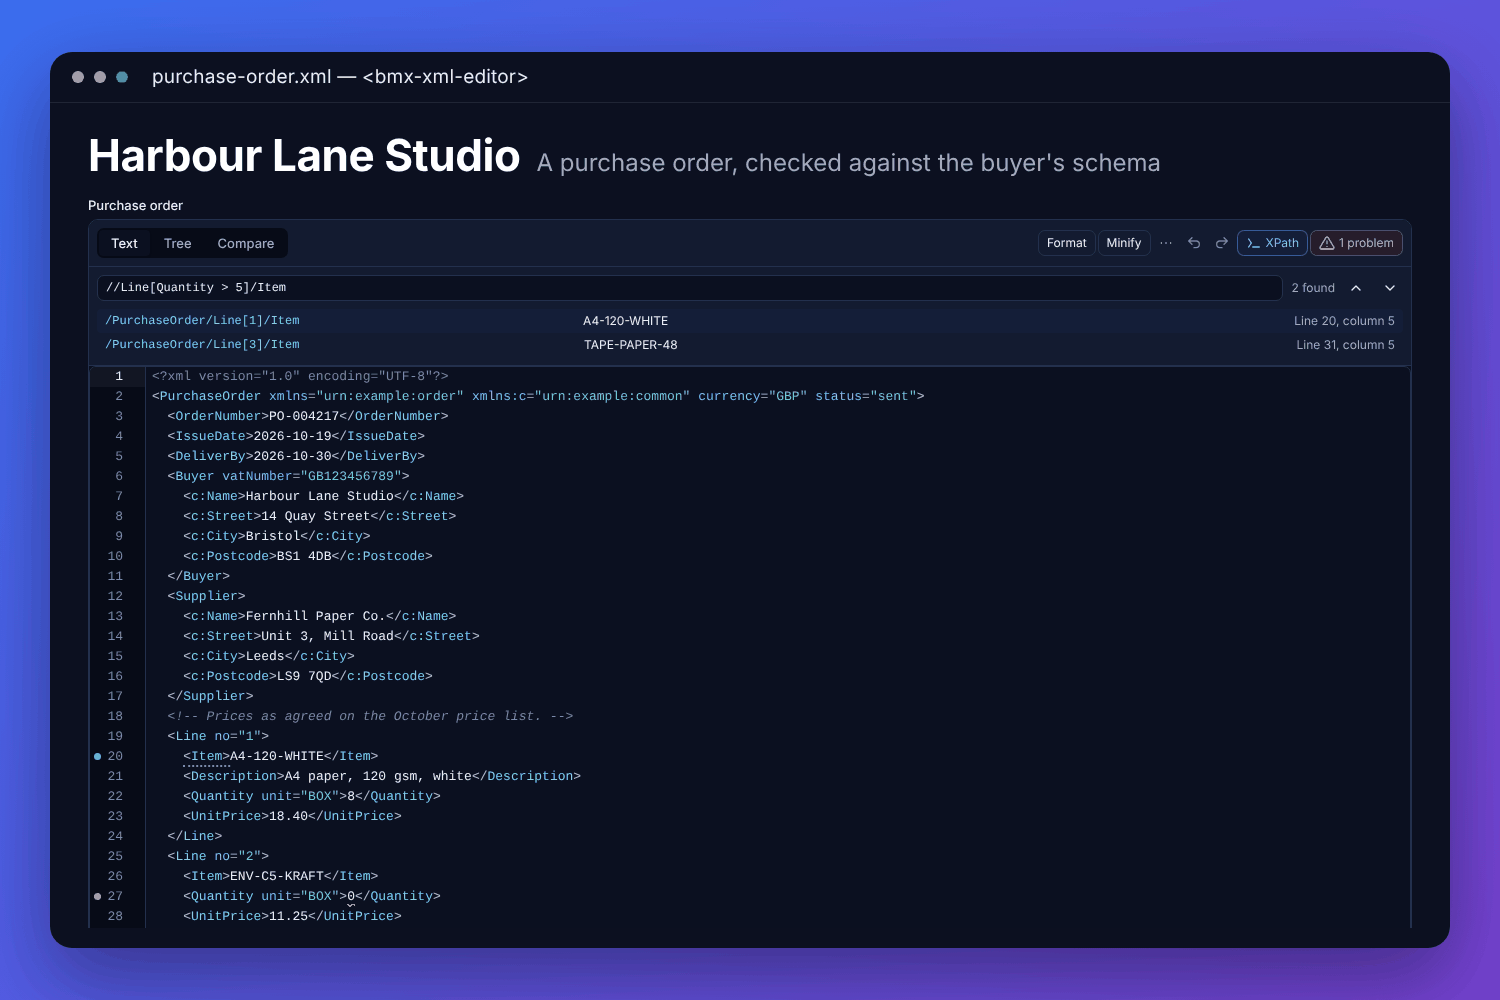1500x1000 pixels.
Task: Jump to previous XPath match
Action: pyautogui.click(x=1356, y=288)
